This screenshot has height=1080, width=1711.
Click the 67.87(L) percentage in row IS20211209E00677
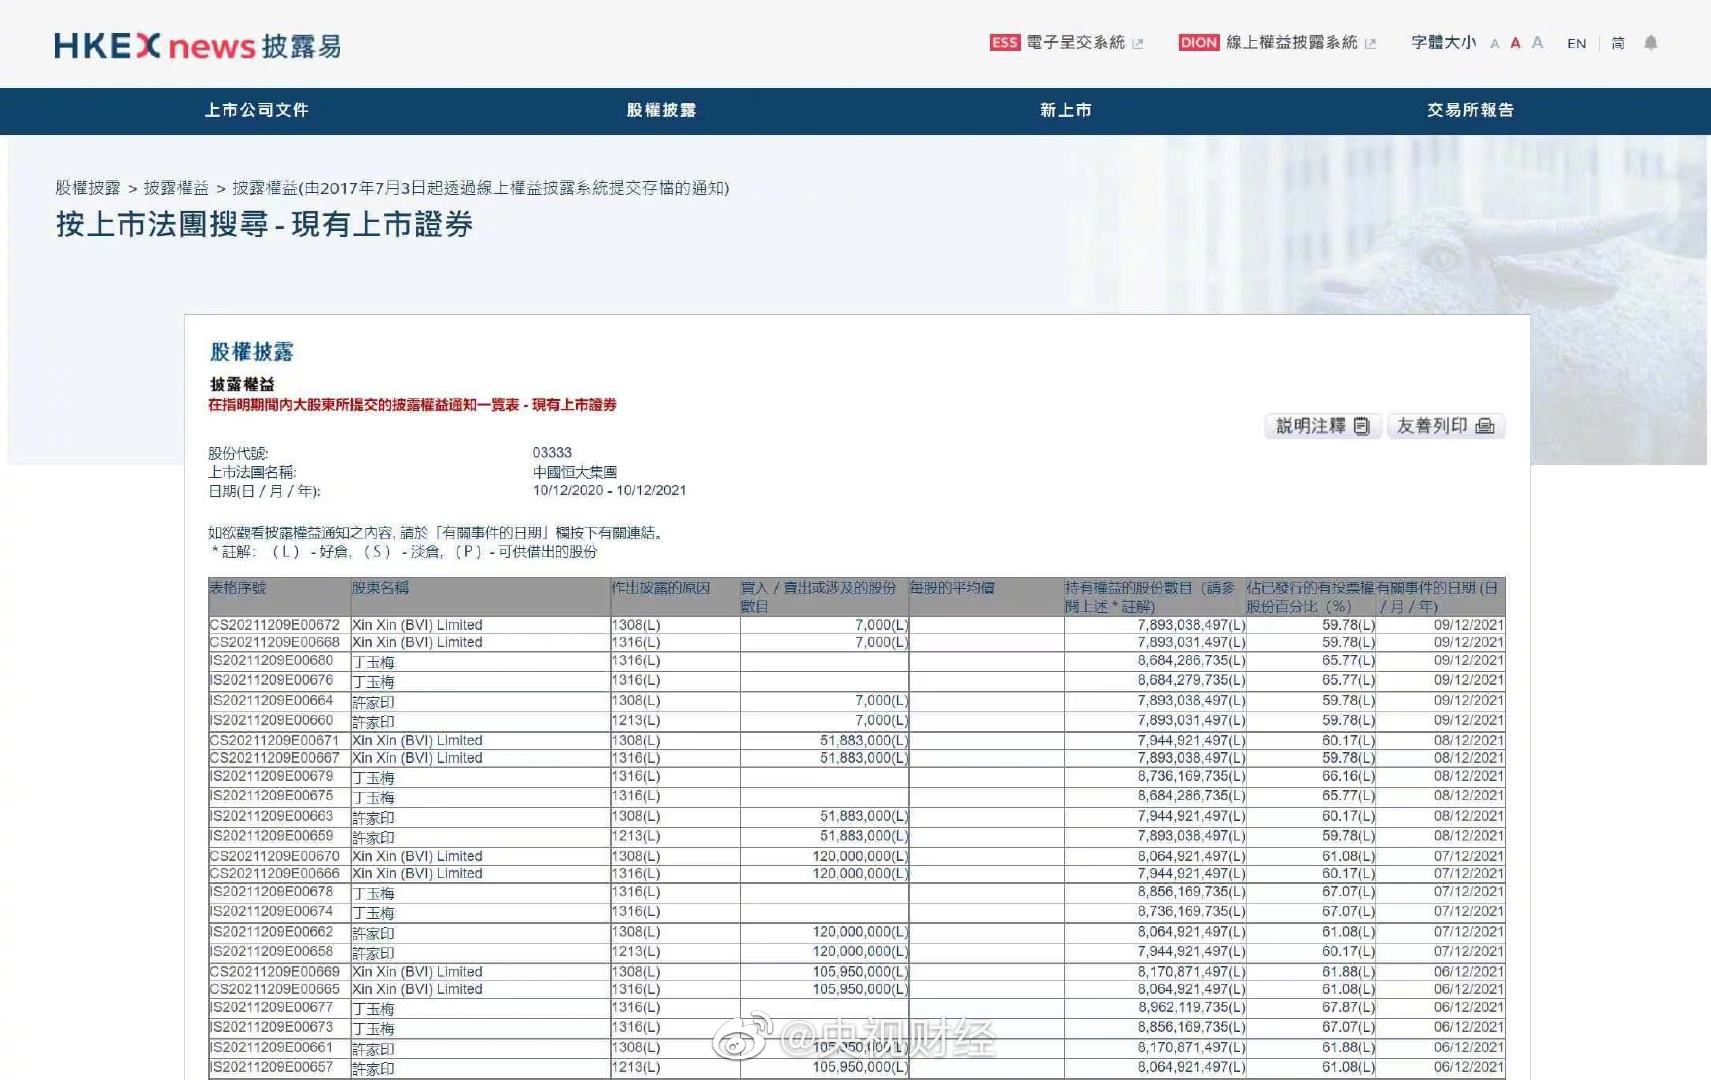(x=1348, y=1008)
